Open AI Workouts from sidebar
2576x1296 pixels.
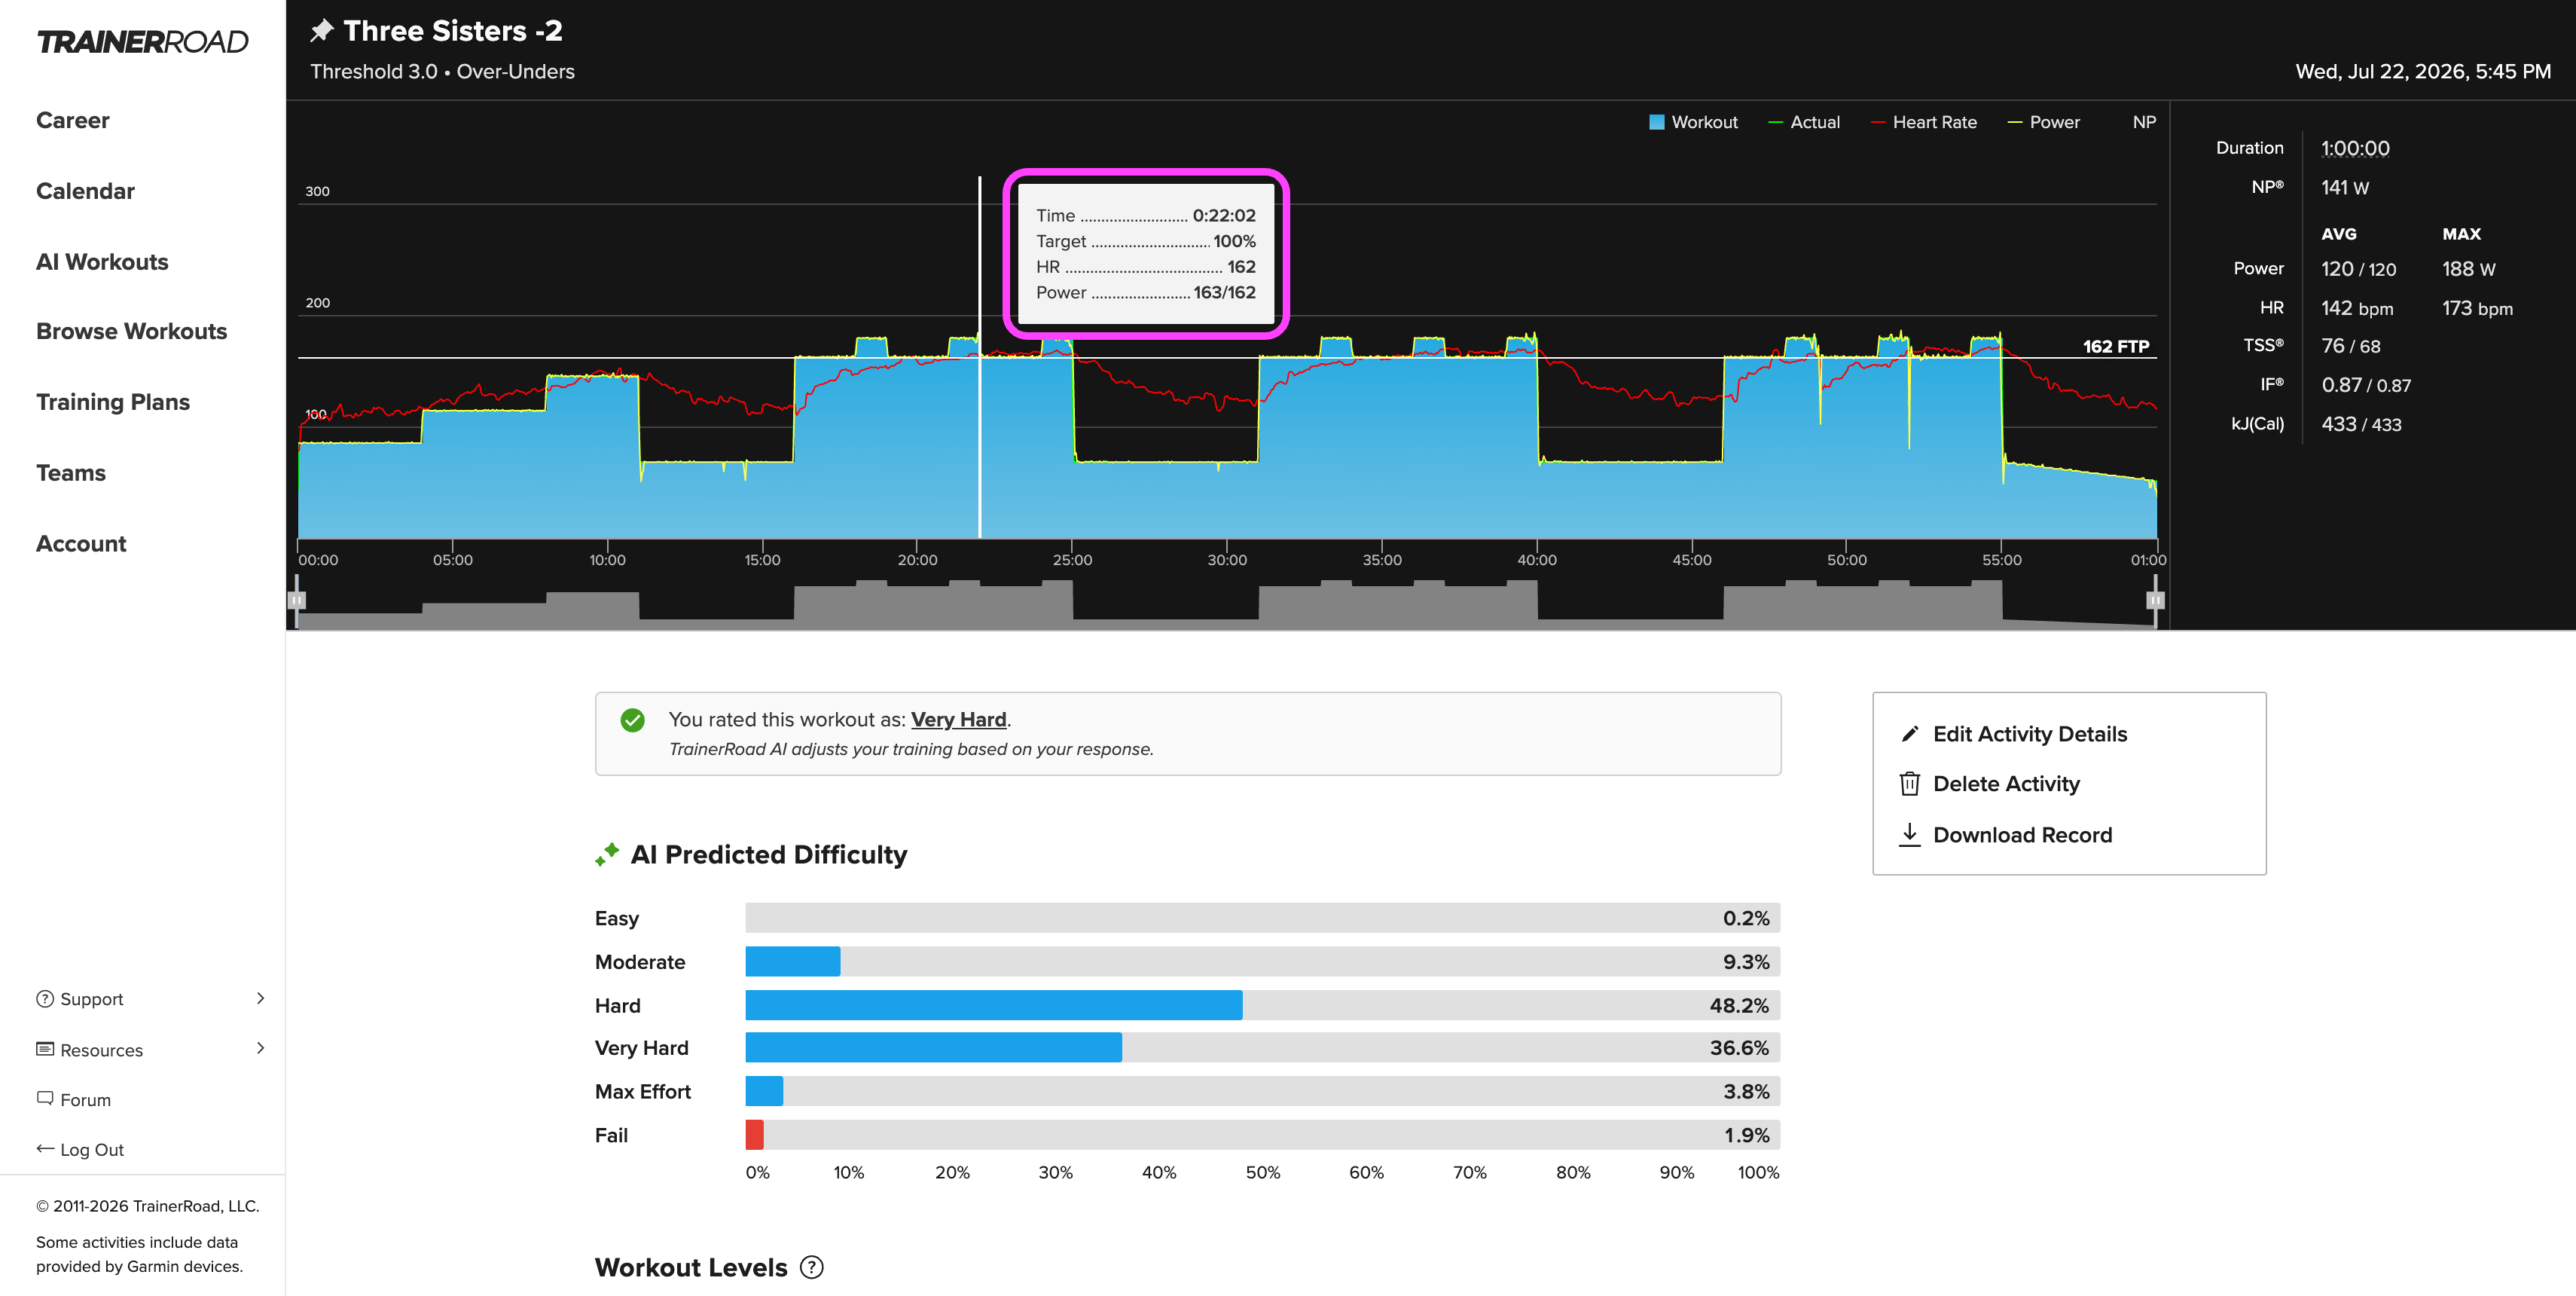pos(103,262)
